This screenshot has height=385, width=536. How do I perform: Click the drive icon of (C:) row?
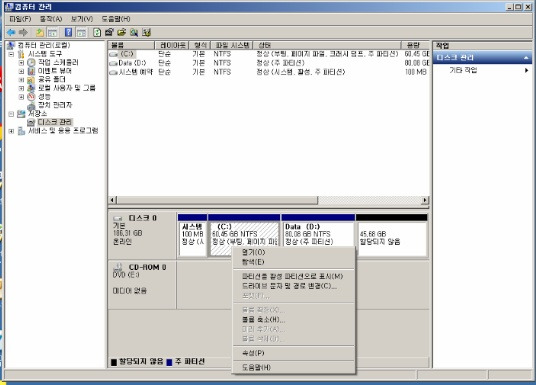113,54
